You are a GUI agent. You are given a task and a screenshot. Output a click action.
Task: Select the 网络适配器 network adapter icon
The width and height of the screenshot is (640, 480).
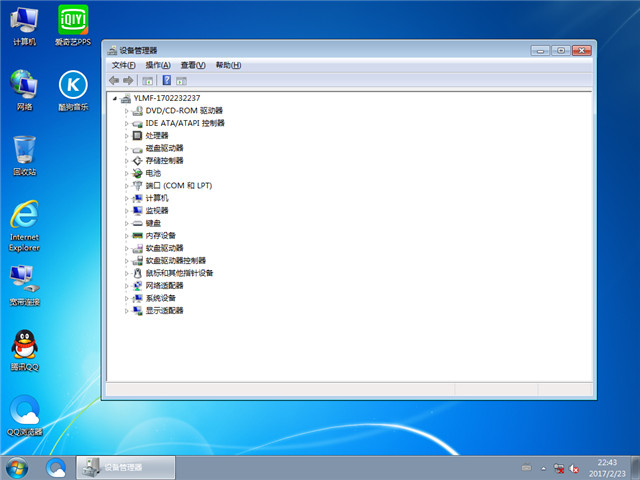138,286
